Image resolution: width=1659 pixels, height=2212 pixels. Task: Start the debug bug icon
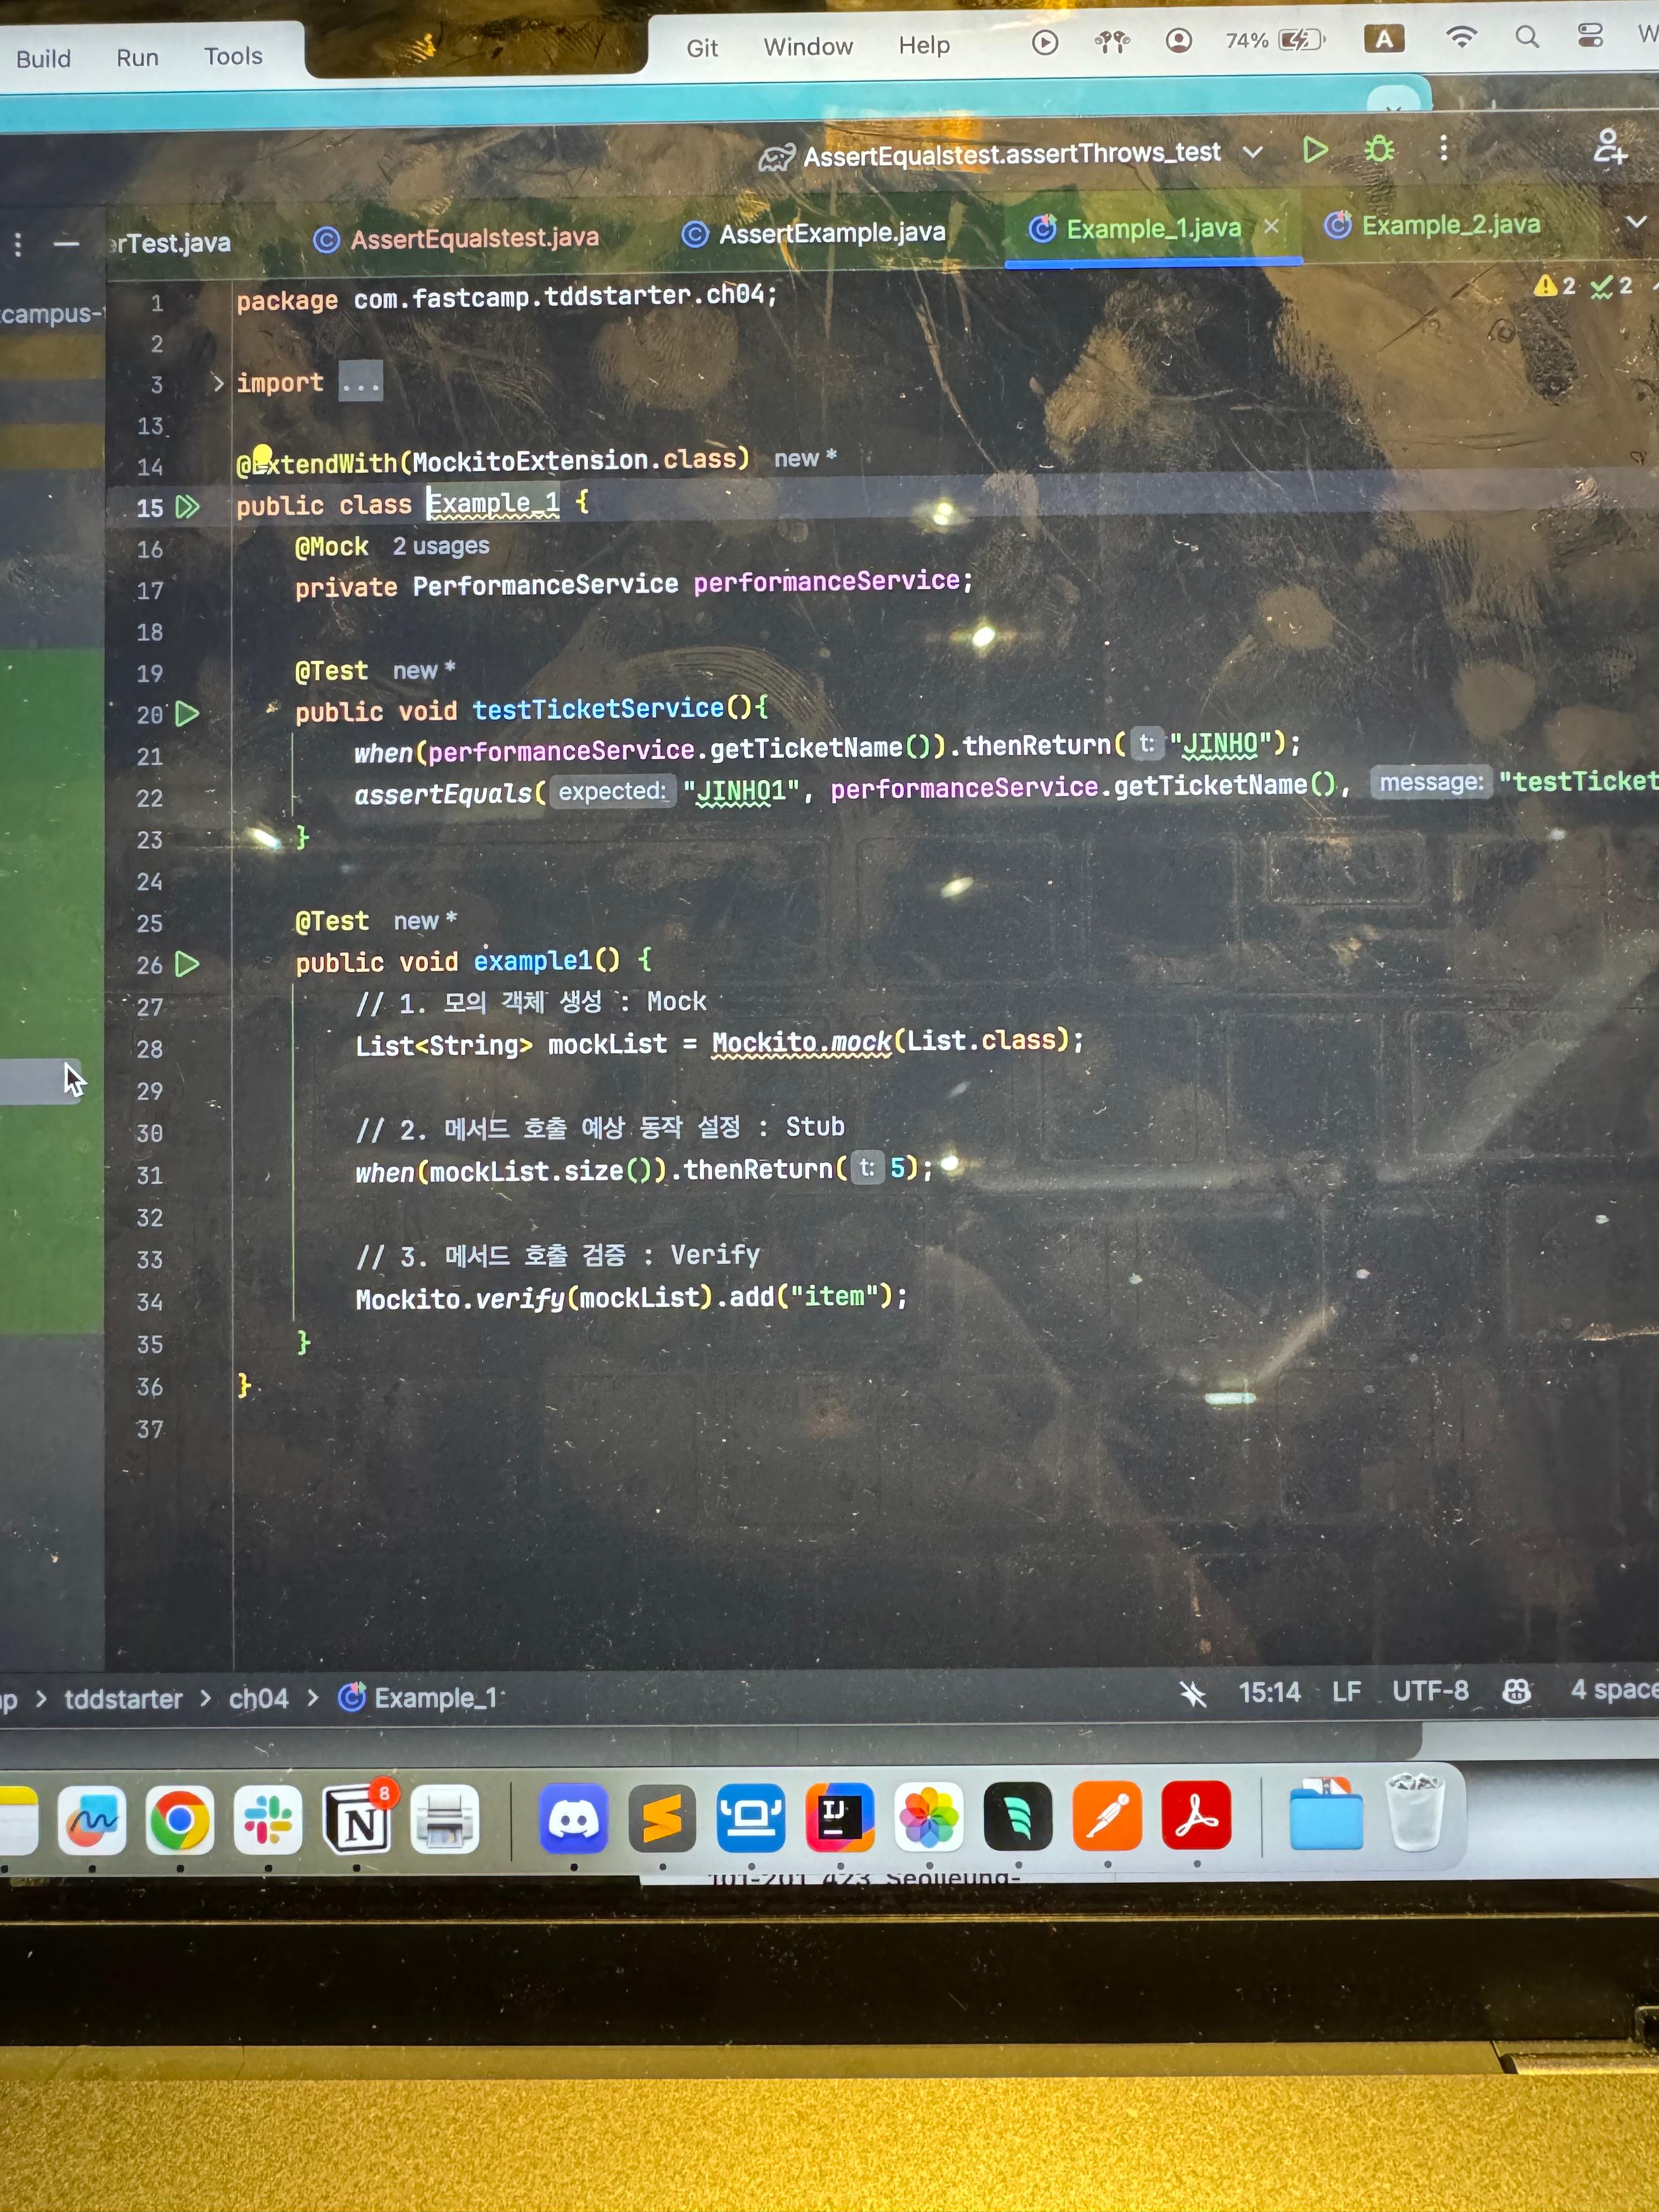point(1379,150)
